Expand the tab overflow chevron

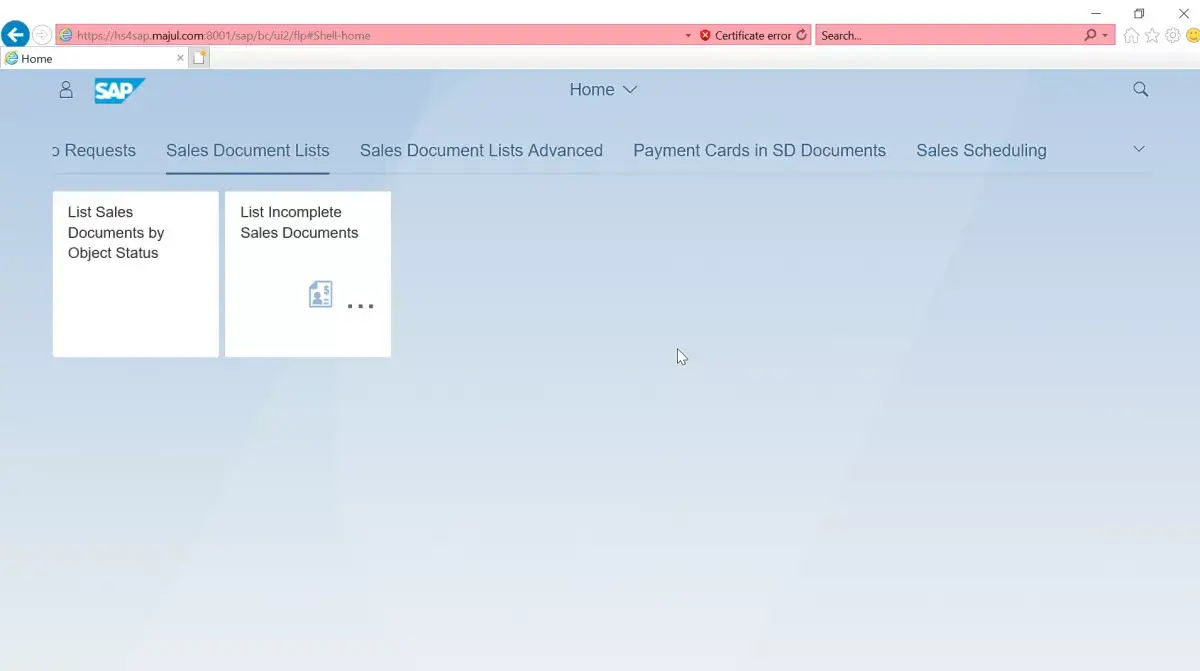click(x=1139, y=149)
